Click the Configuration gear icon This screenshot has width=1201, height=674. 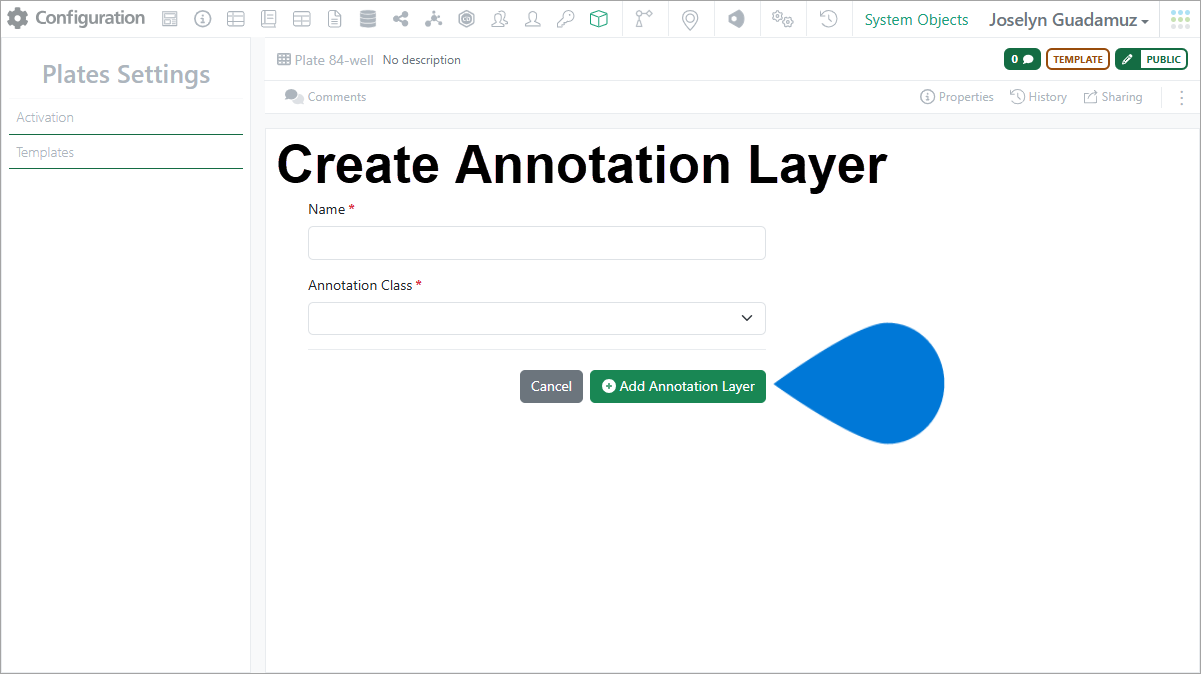[x=18, y=19]
